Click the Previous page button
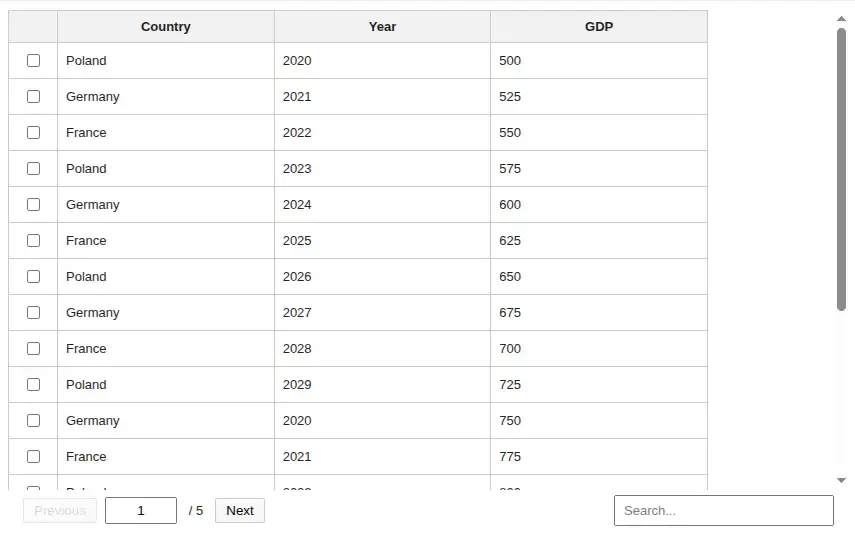The width and height of the screenshot is (855, 535). click(60, 510)
